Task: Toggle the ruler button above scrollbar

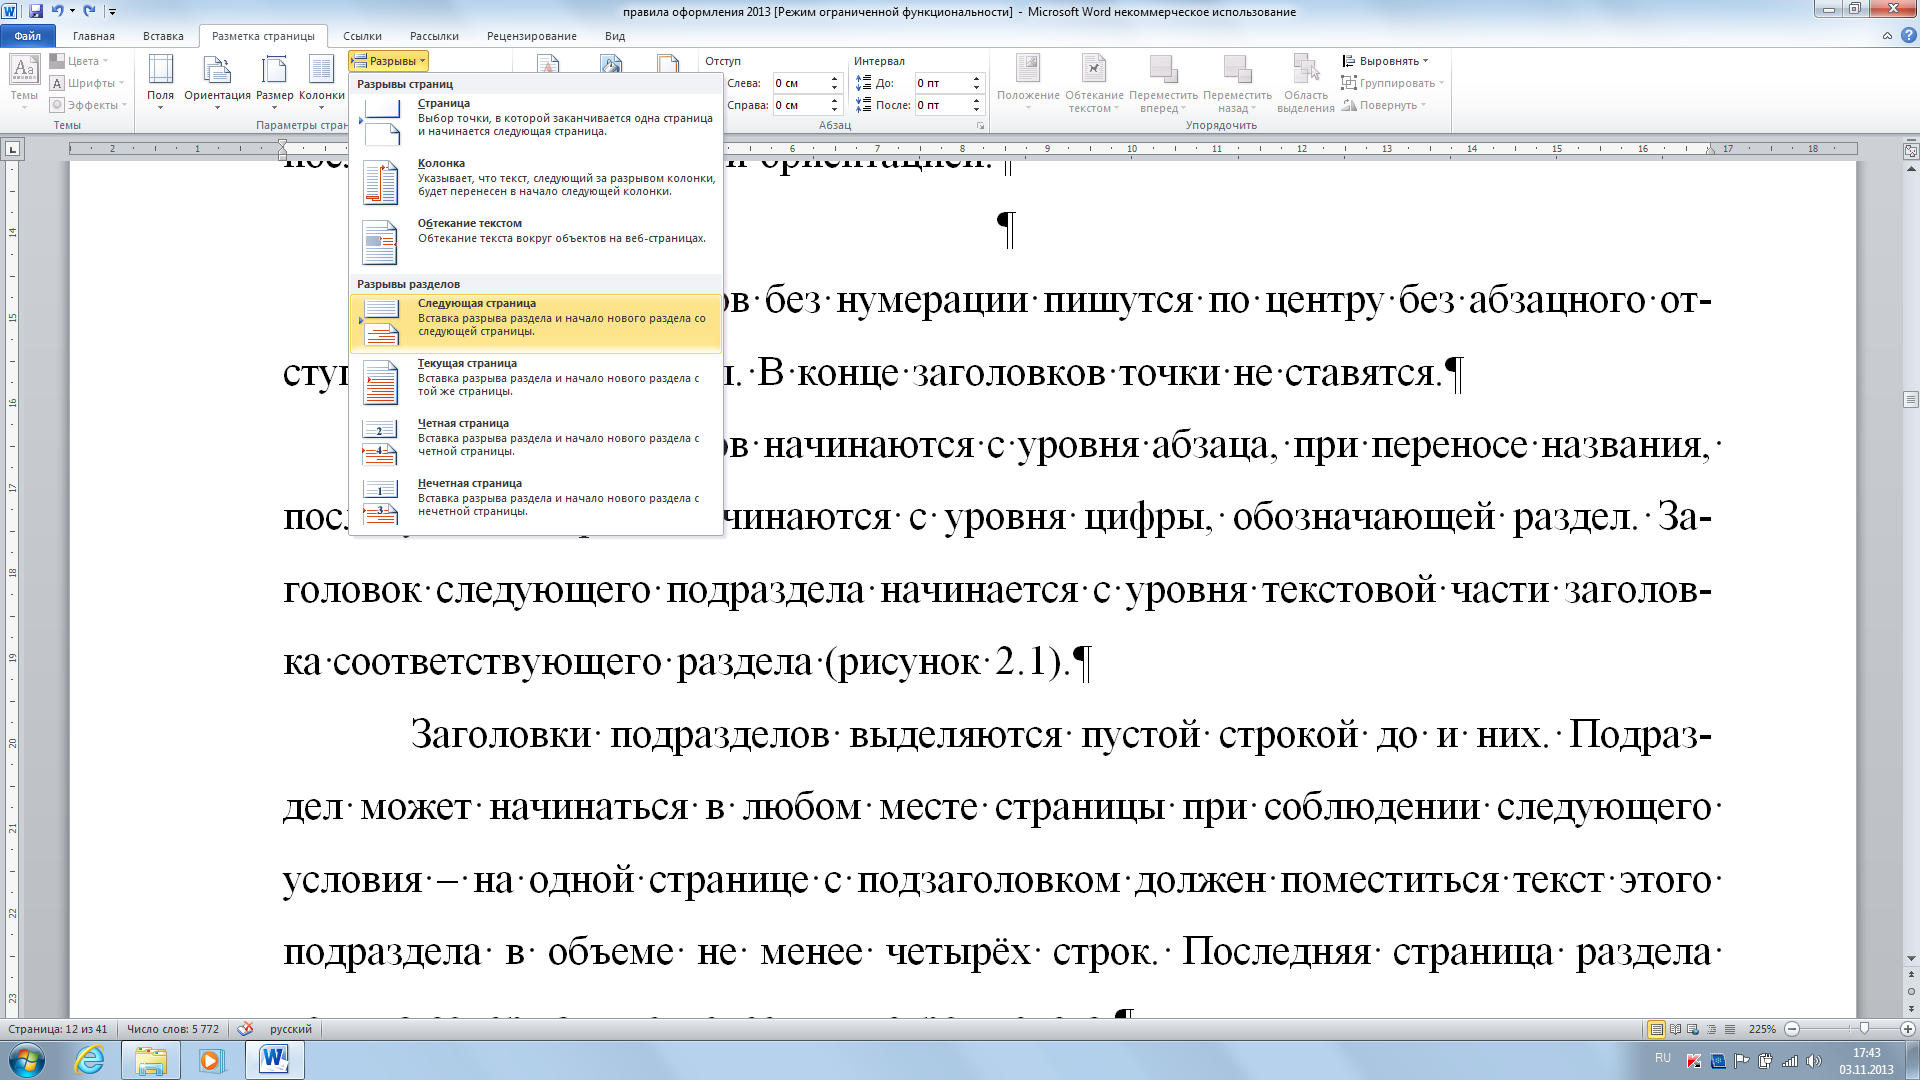Action: (1910, 151)
